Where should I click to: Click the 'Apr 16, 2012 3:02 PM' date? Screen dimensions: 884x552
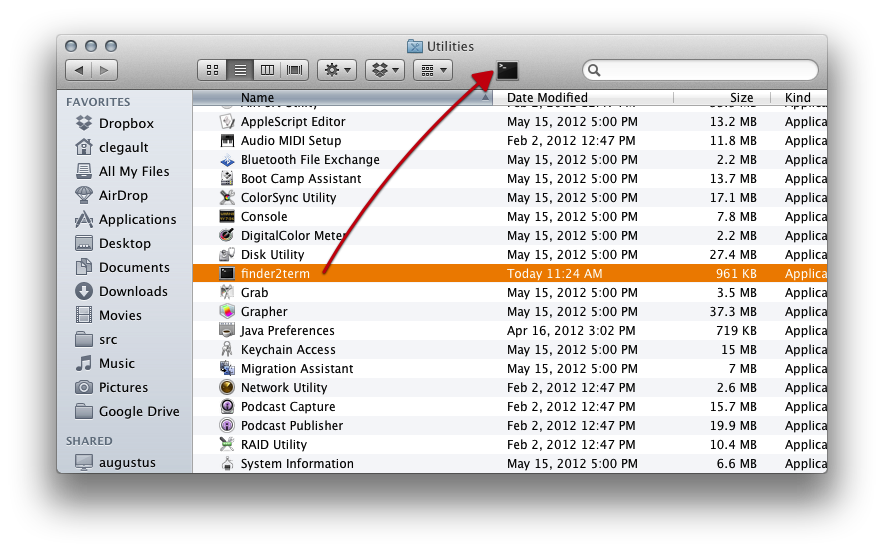tap(571, 330)
